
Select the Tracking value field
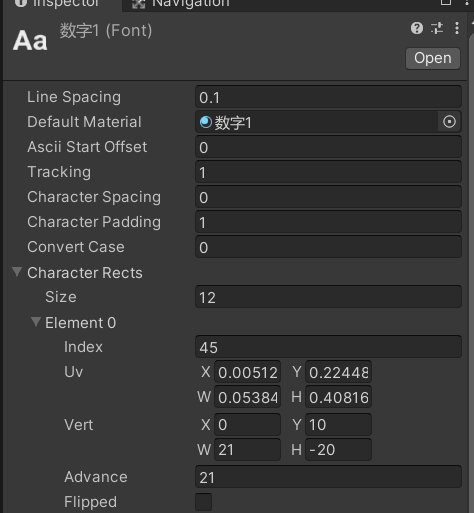point(328,172)
